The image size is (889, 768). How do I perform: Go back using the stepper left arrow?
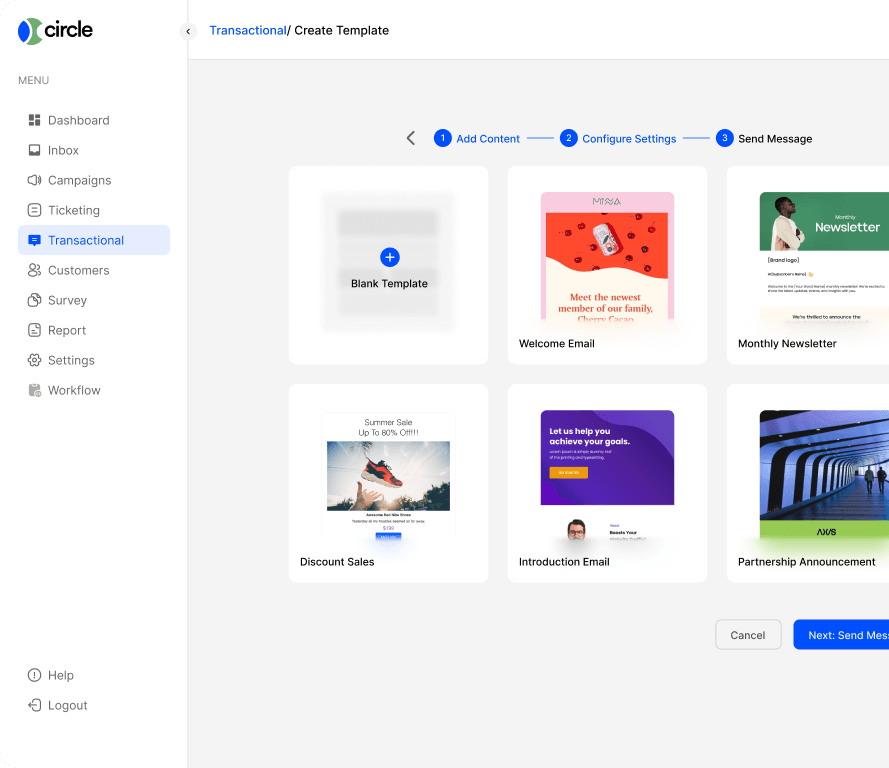pyautogui.click(x=411, y=138)
